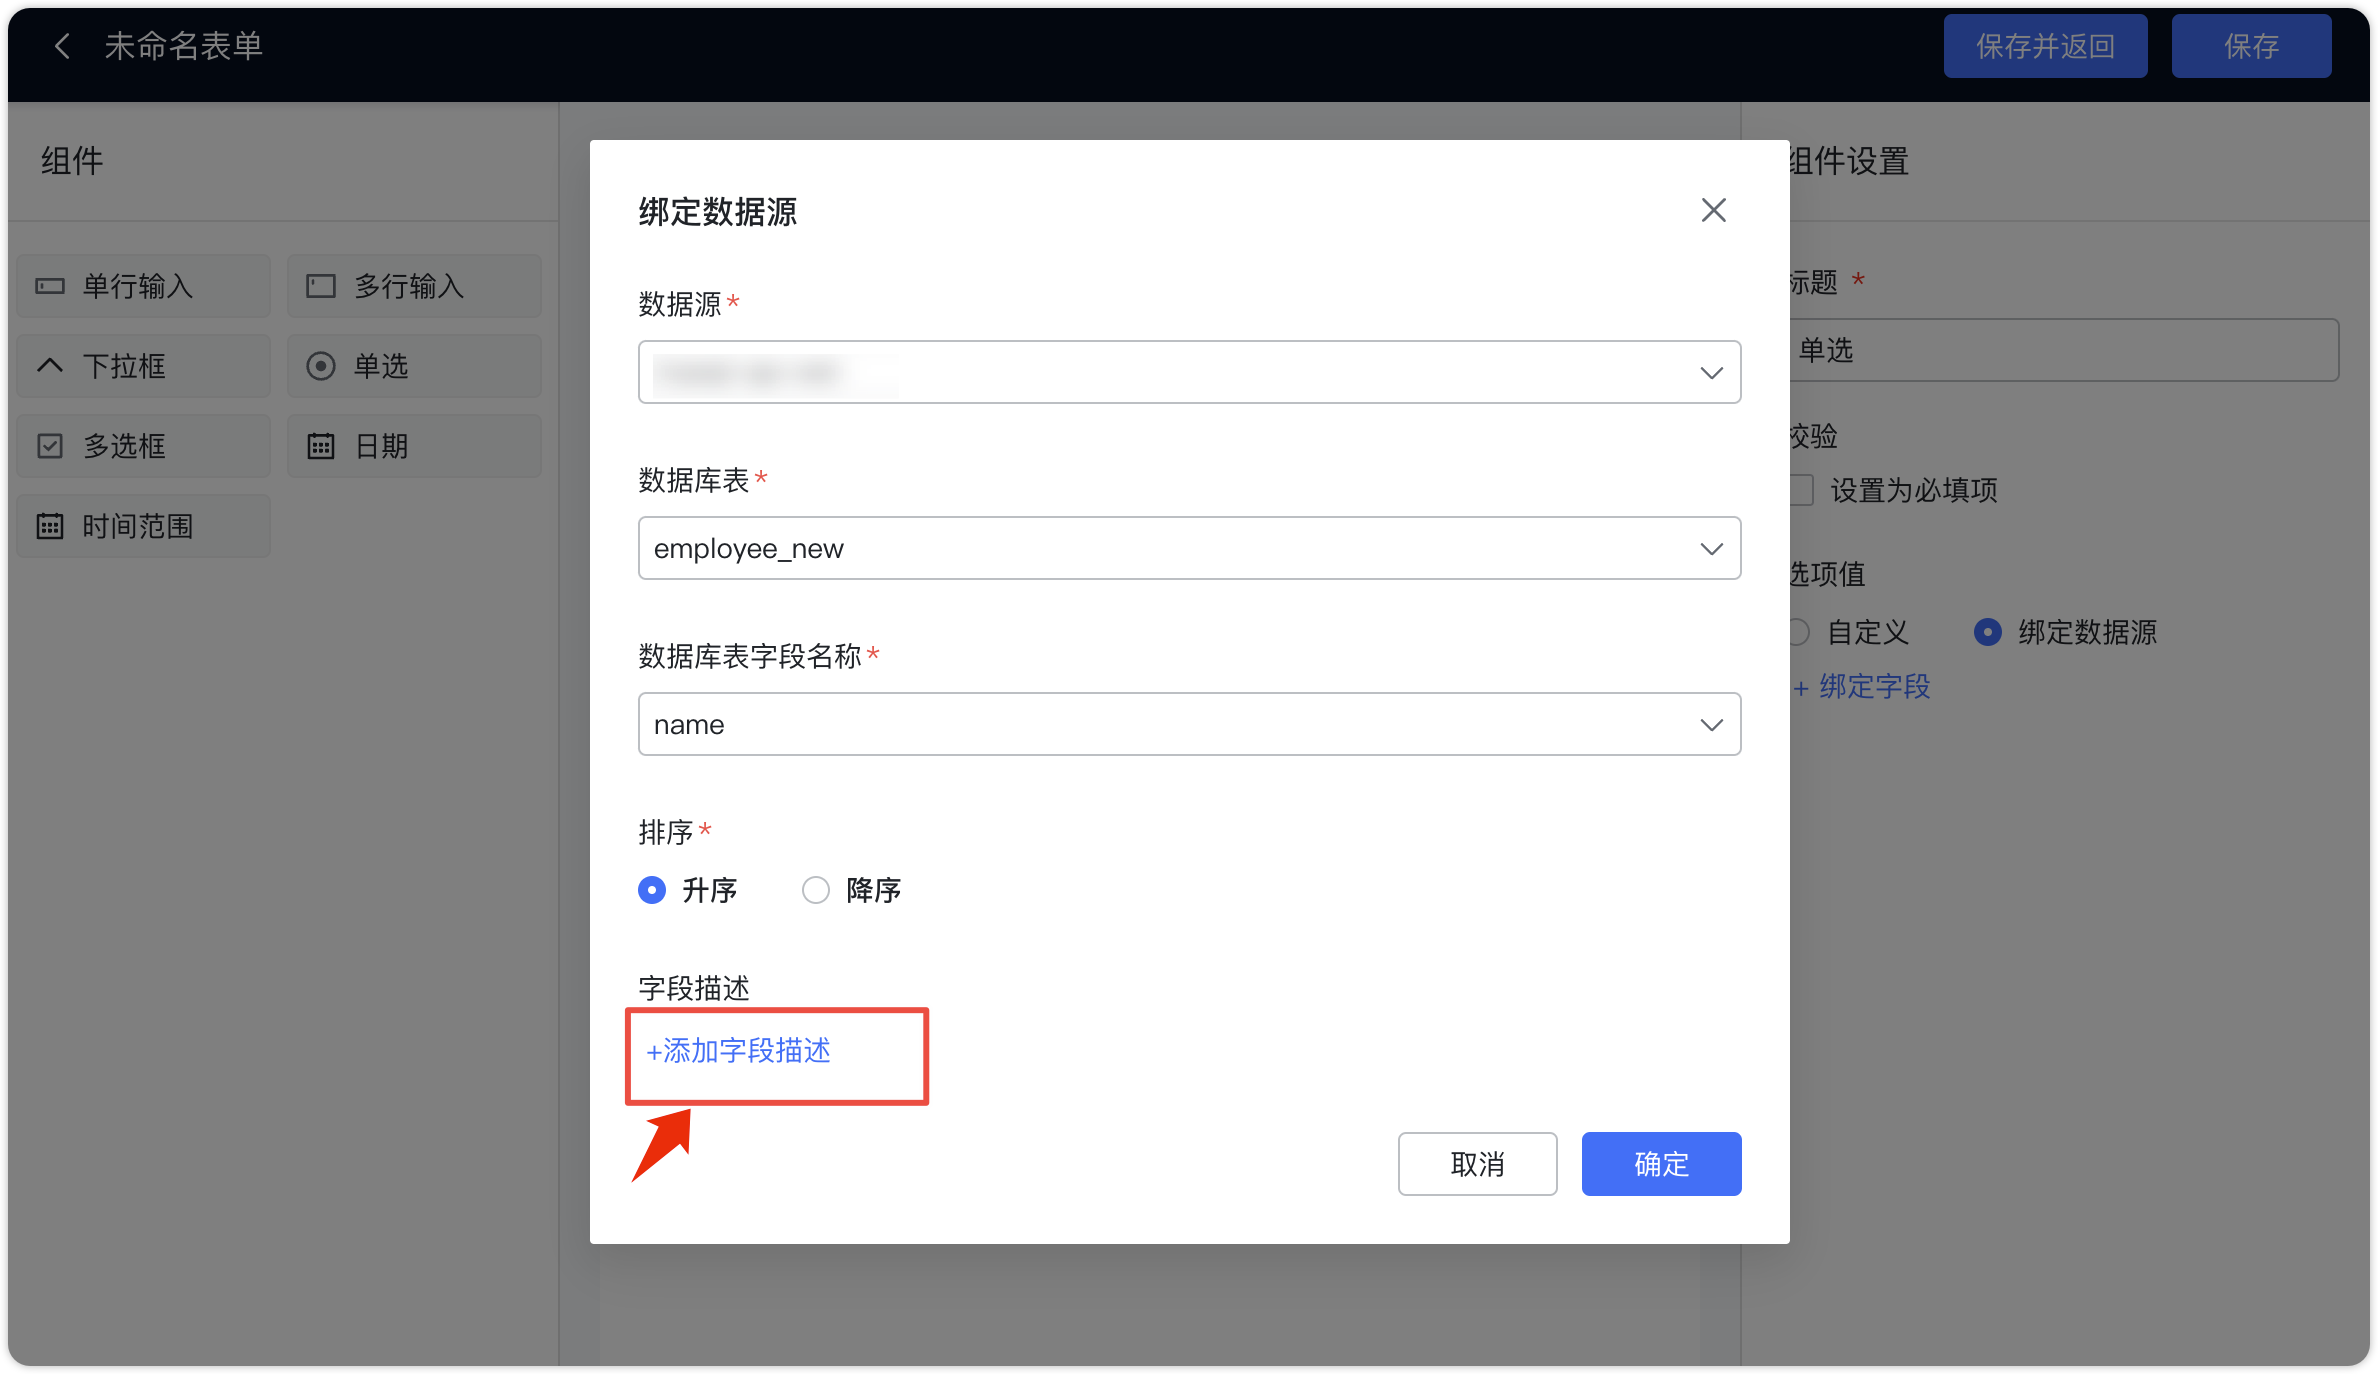Click the 取消 button
The width and height of the screenshot is (2378, 1374).
click(1477, 1164)
